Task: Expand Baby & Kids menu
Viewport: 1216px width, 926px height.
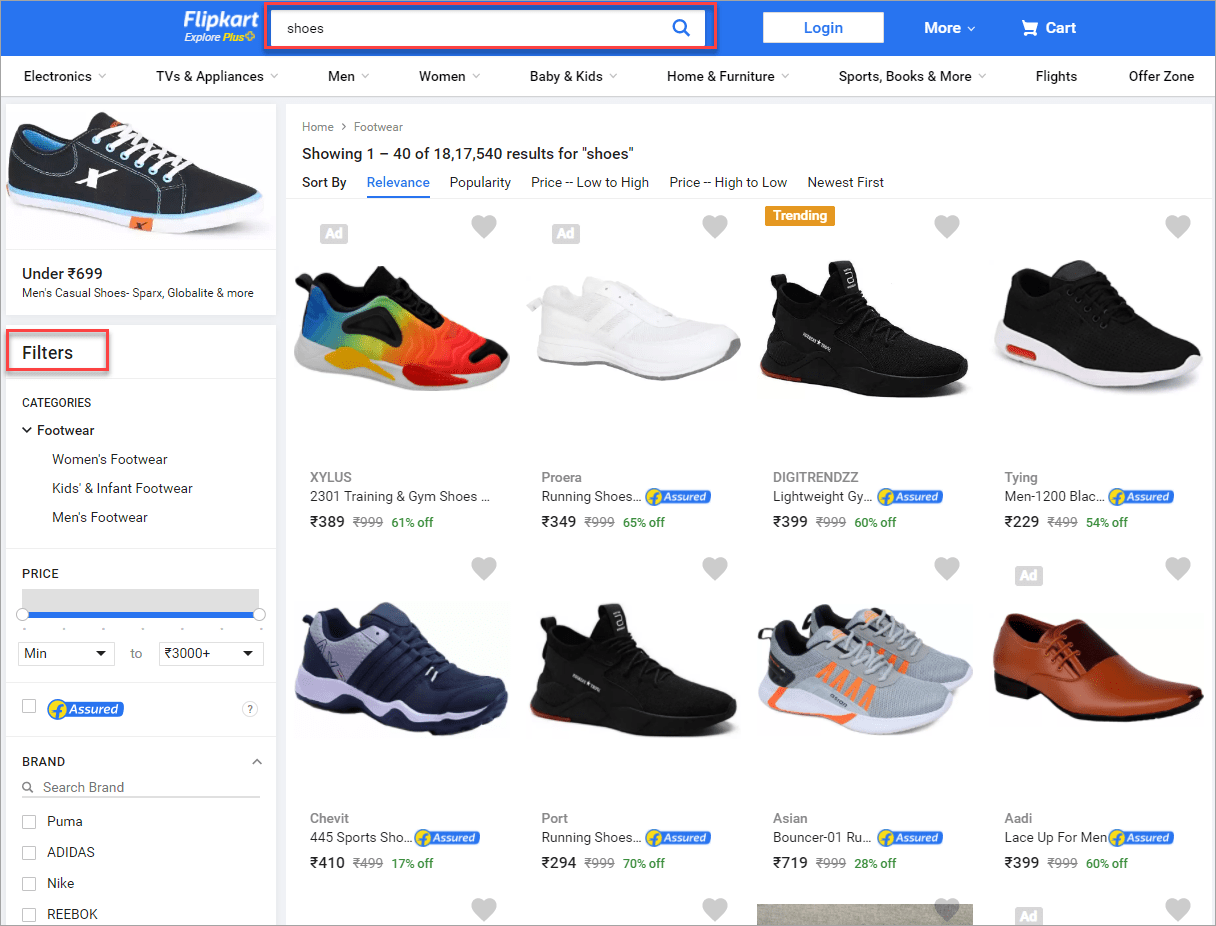Action: (573, 76)
